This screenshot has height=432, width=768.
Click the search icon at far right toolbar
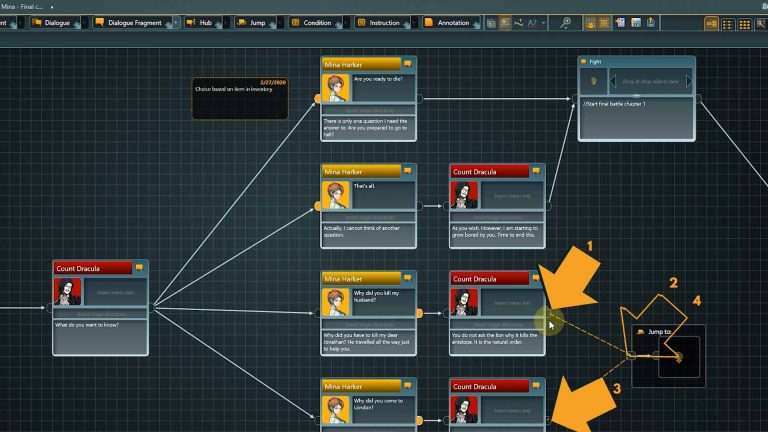click(x=761, y=24)
